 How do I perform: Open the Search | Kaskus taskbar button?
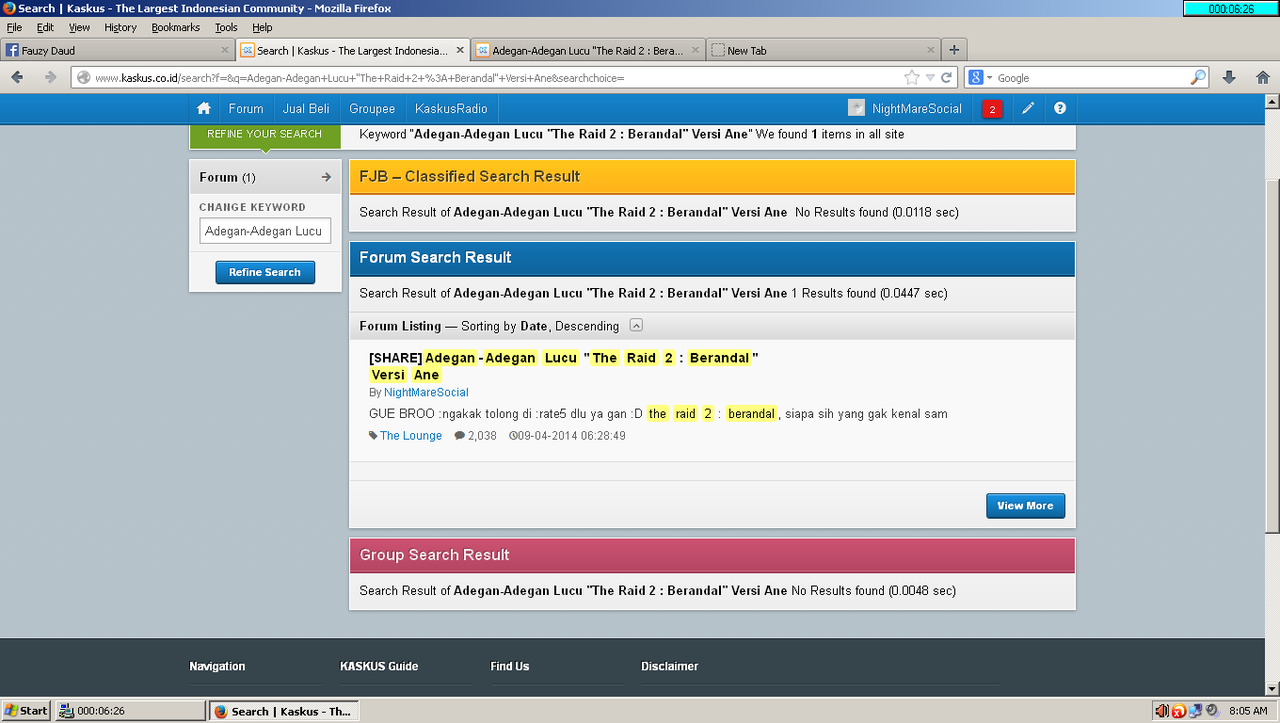point(284,711)
